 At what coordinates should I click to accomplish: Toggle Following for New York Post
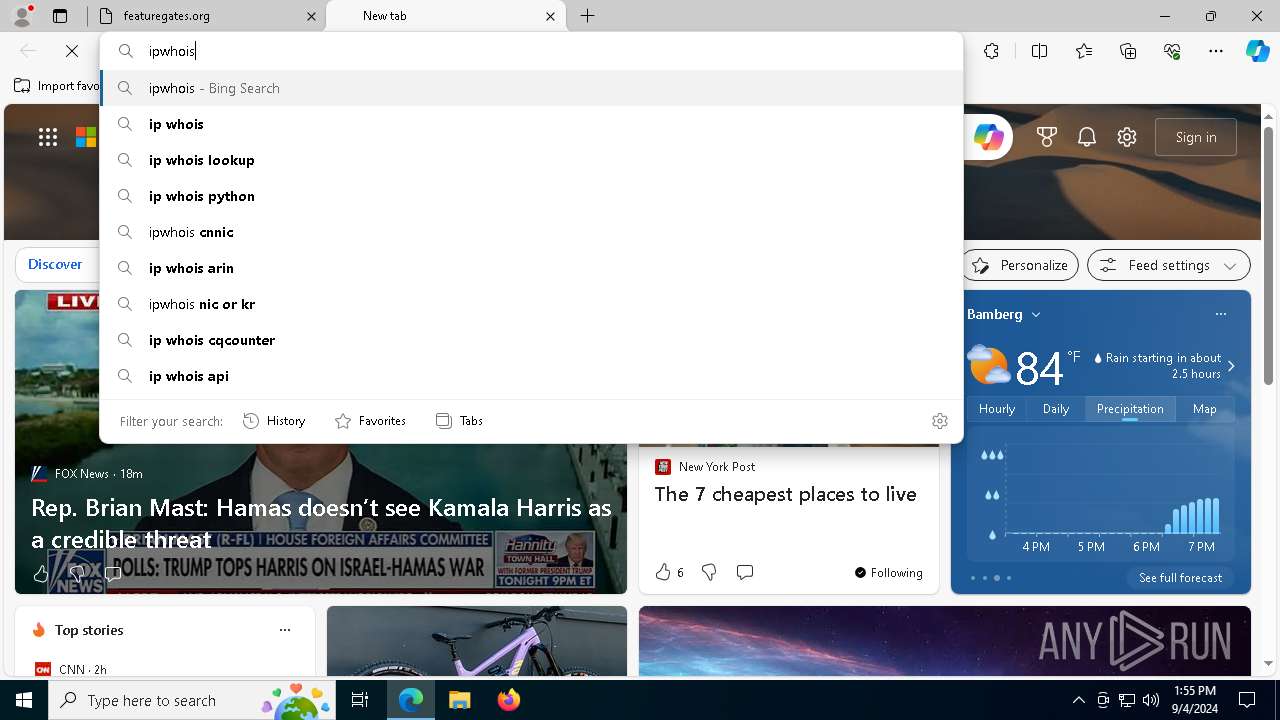tap(889, 572)
